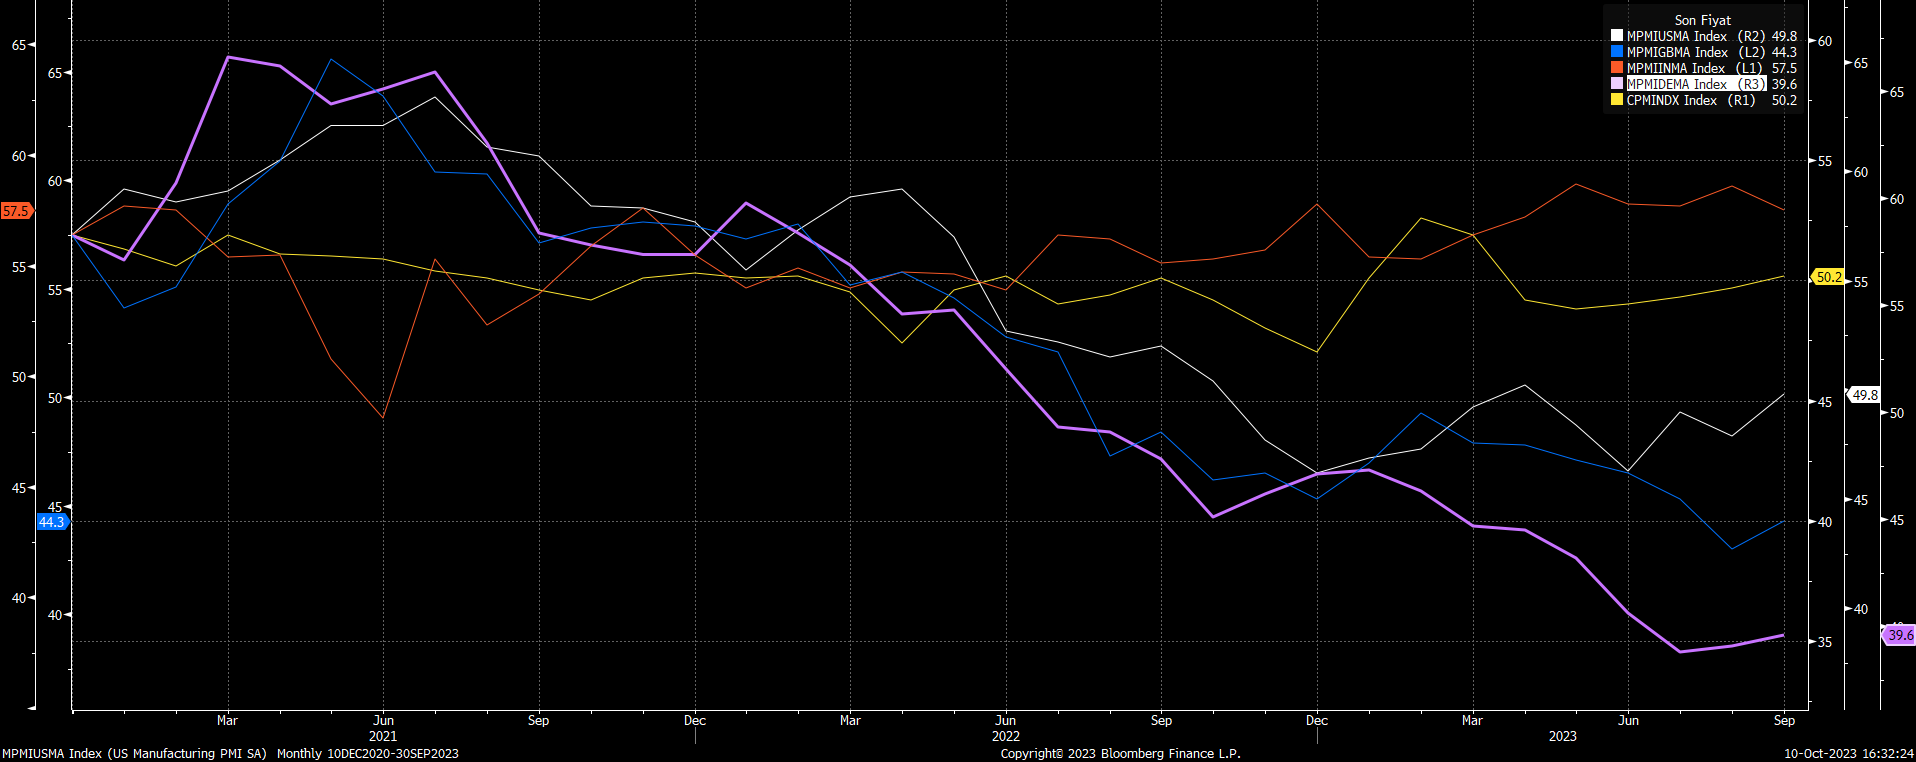This screenshot has height=762, width=1916.
Task: Click the Son Fiyat legend header
Action: click(x=1703, y=20)
